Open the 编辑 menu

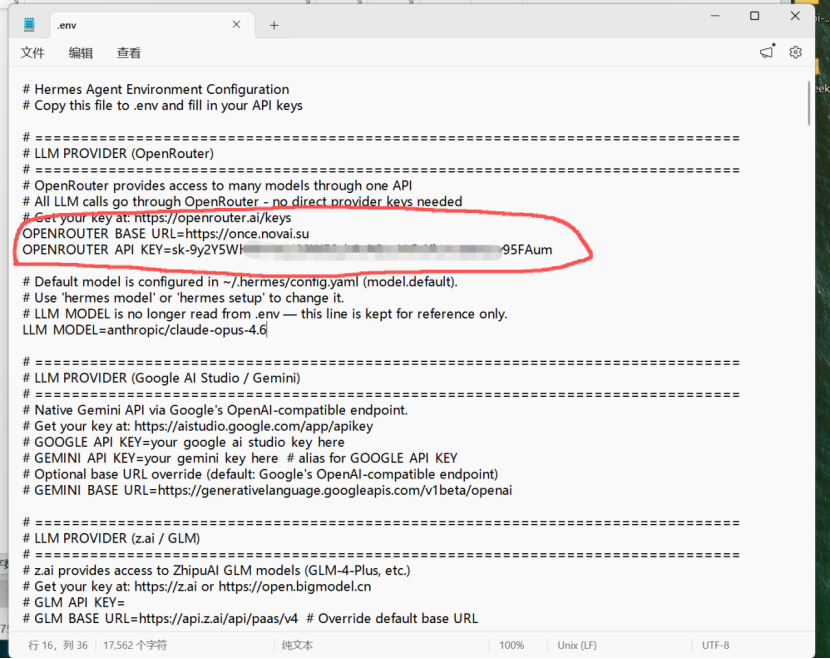tap(81, 52)
